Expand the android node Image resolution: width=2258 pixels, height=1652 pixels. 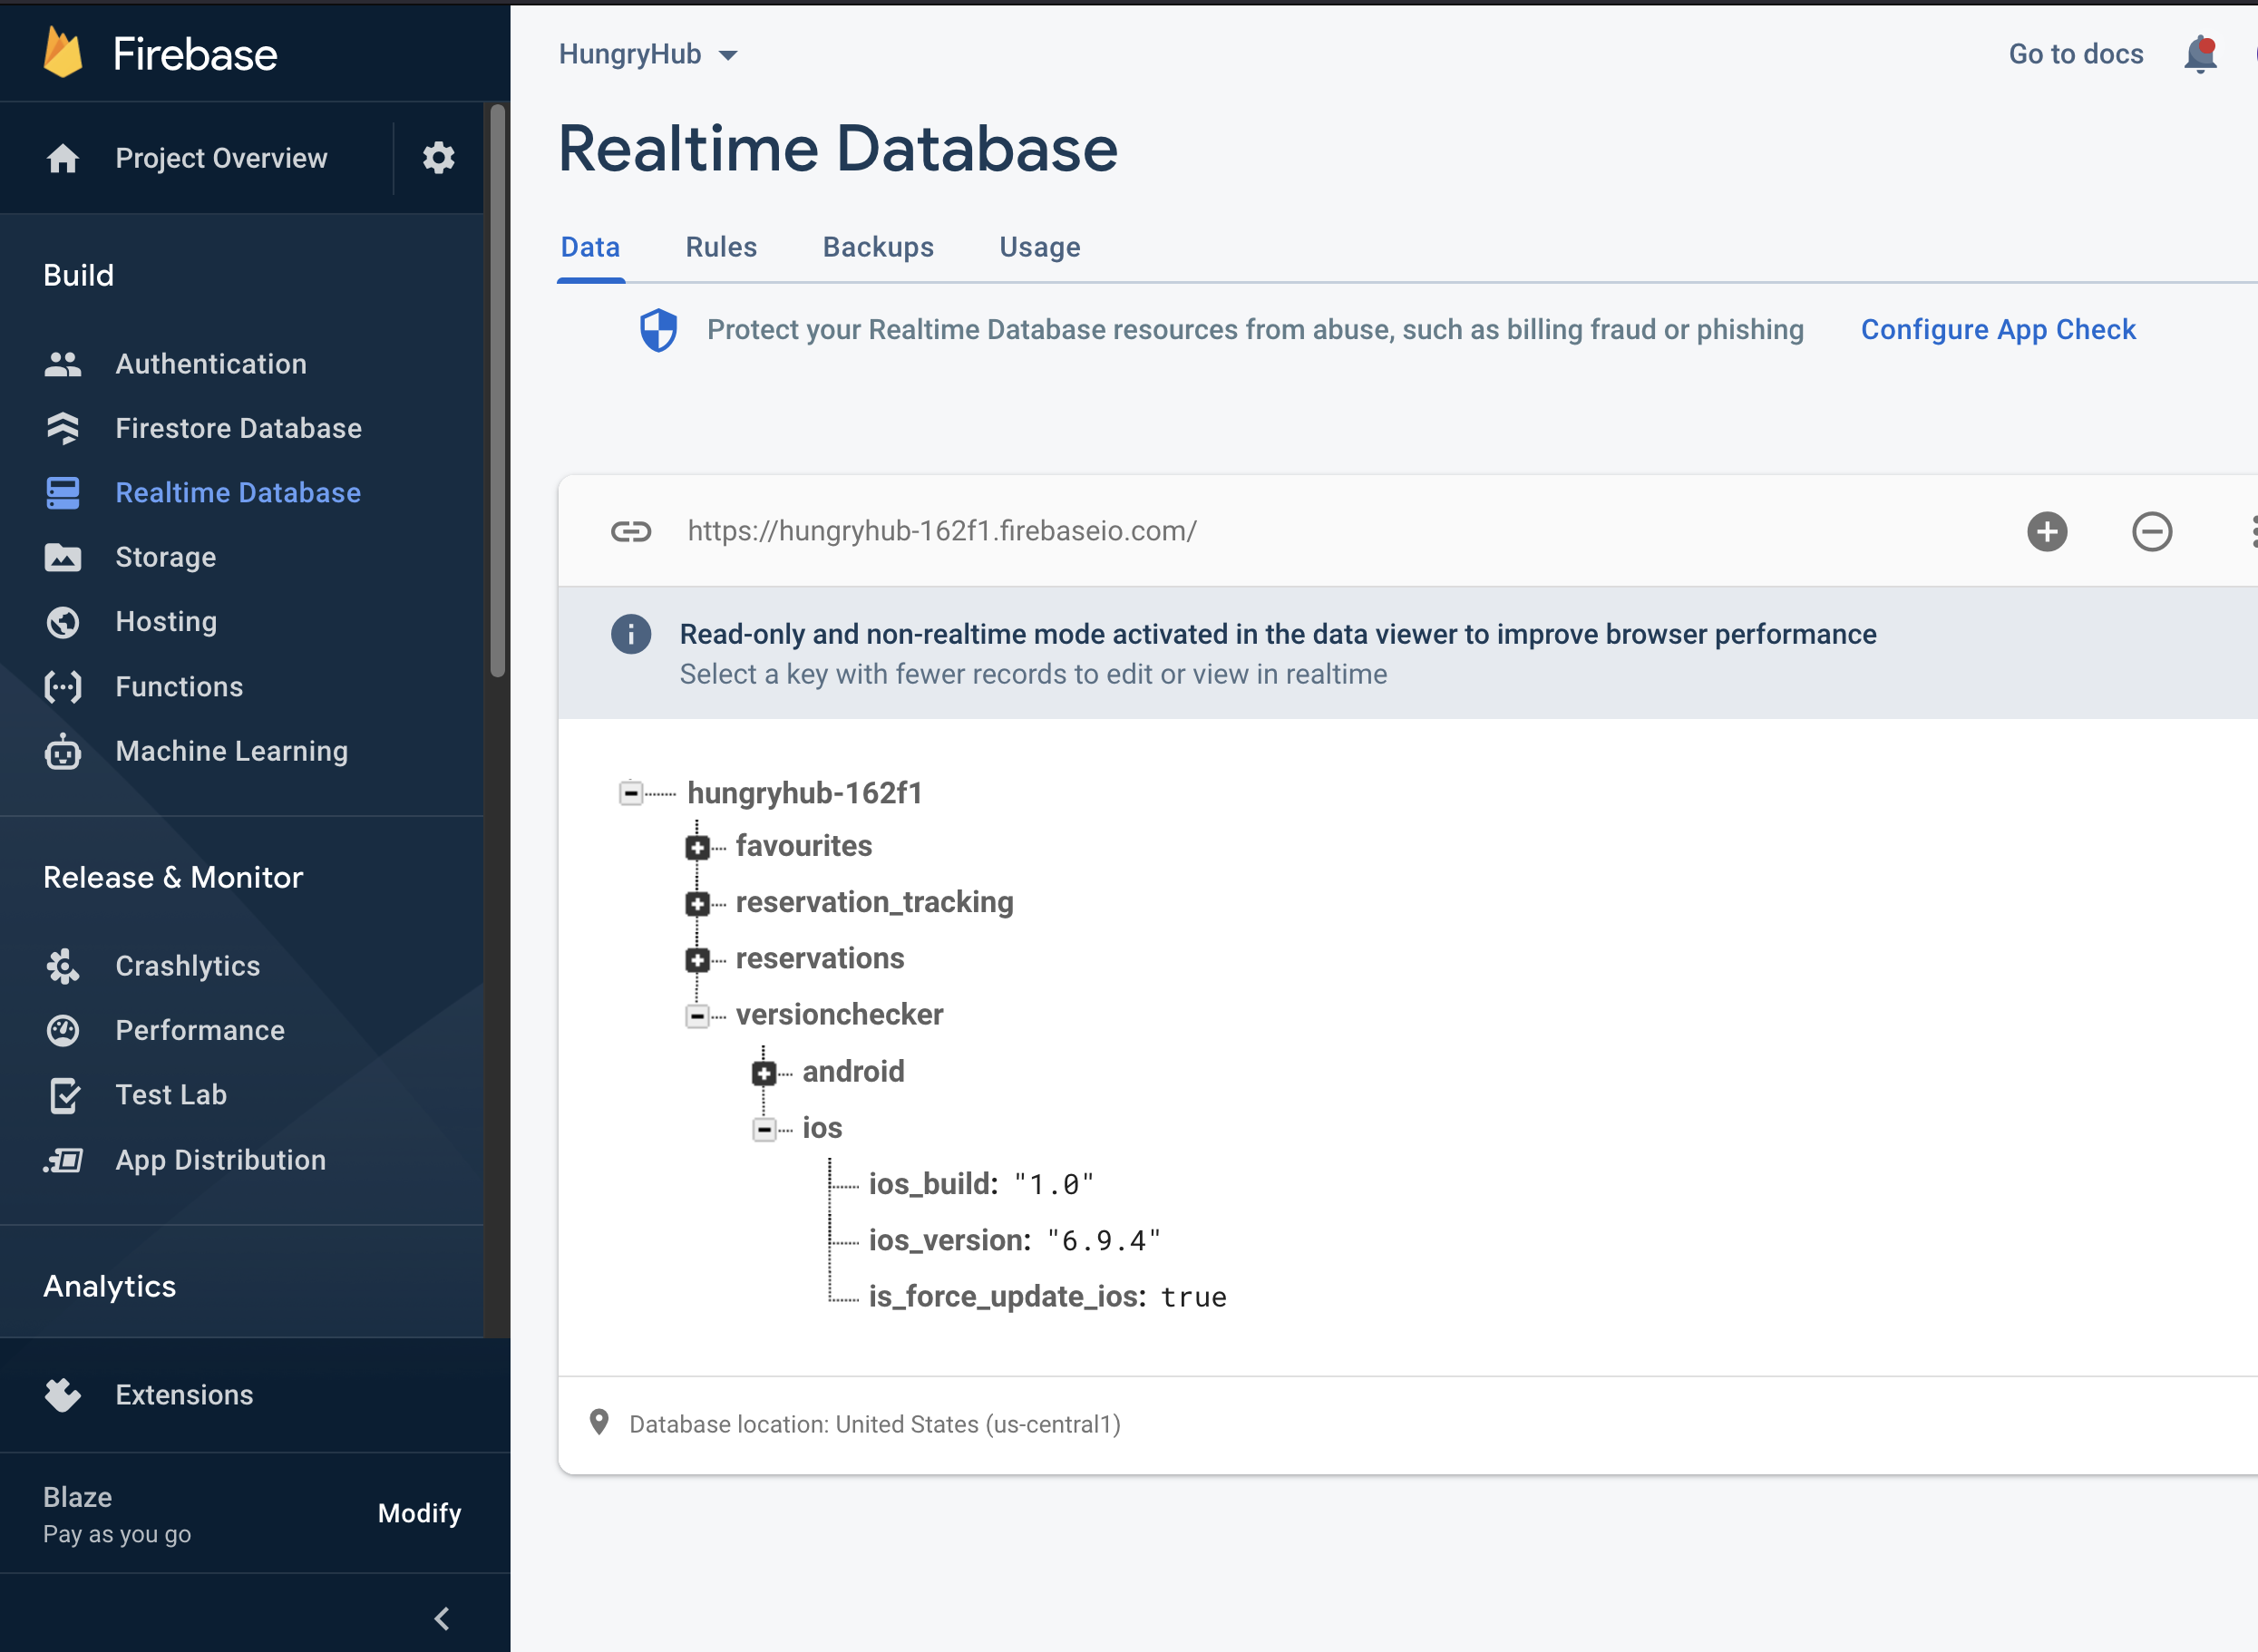pyautogui.click(x=764, y=1073)
